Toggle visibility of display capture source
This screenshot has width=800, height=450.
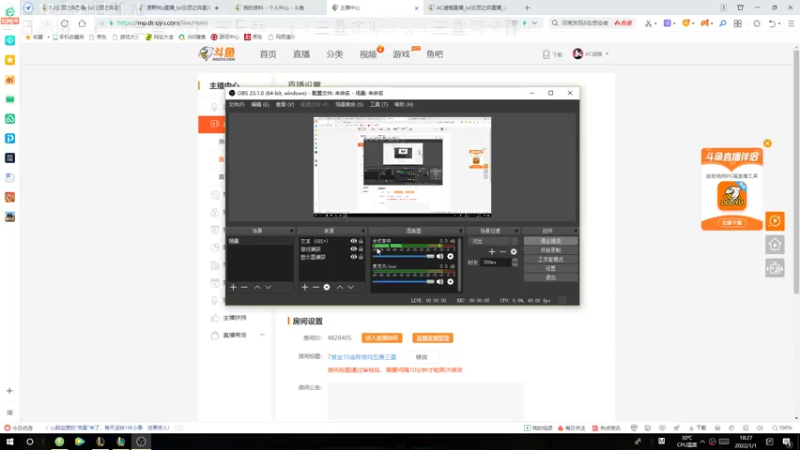[353, 257]
